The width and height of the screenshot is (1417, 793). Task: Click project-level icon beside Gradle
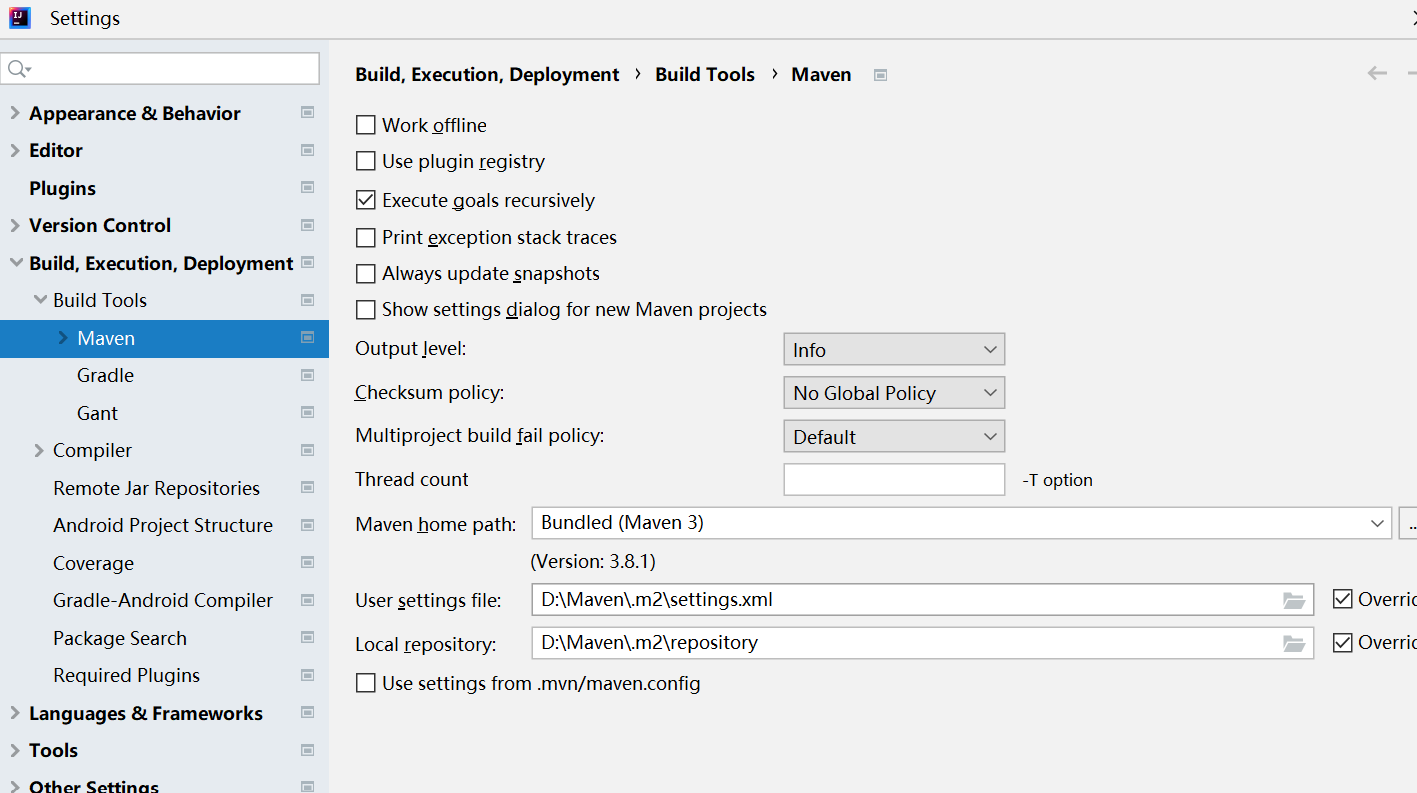(308, 375)
